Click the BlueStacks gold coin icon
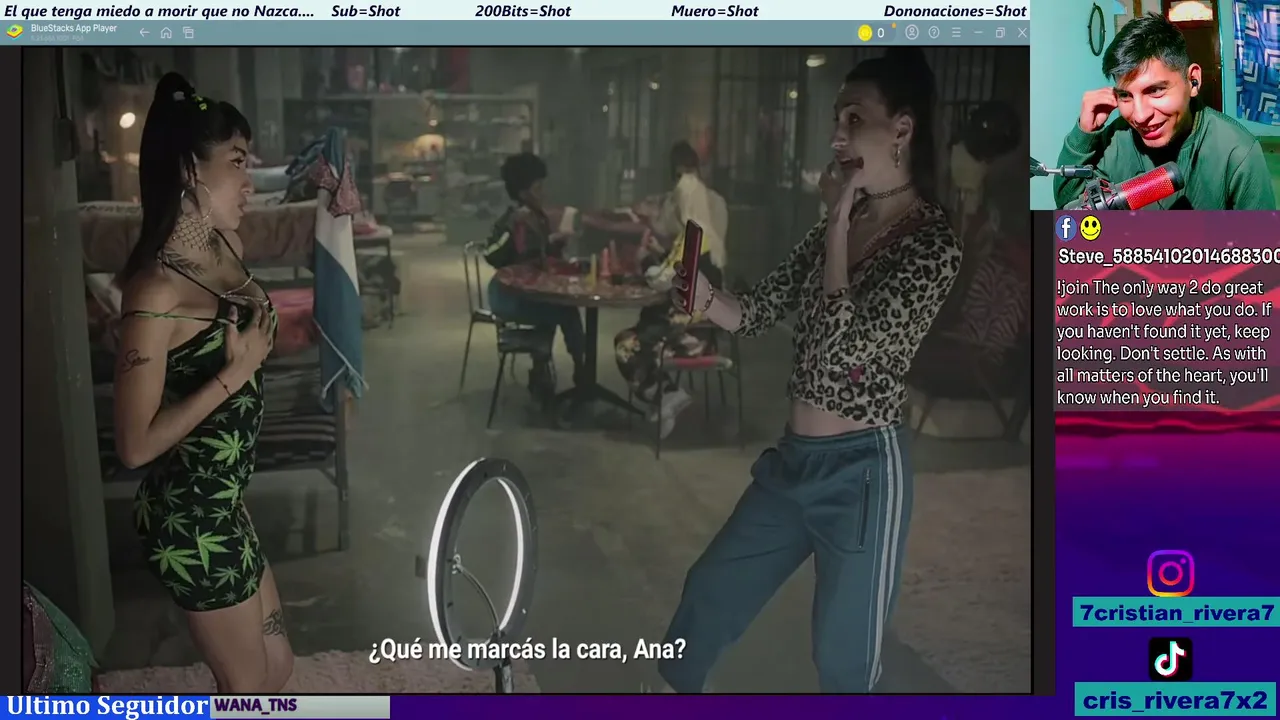 (x=865, y=33)
